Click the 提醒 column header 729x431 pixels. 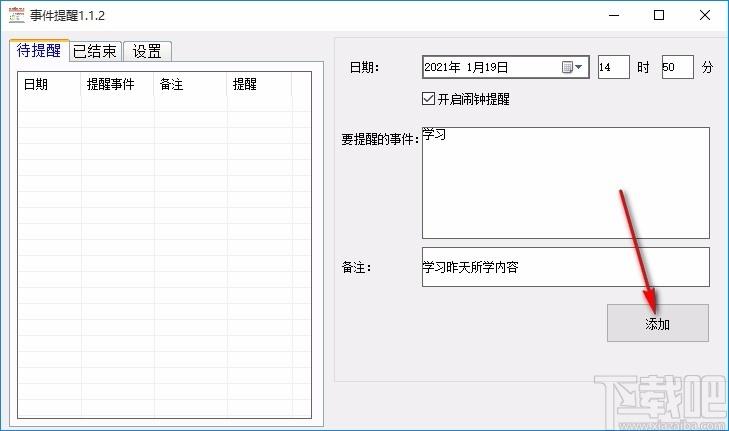pos(259,85)
